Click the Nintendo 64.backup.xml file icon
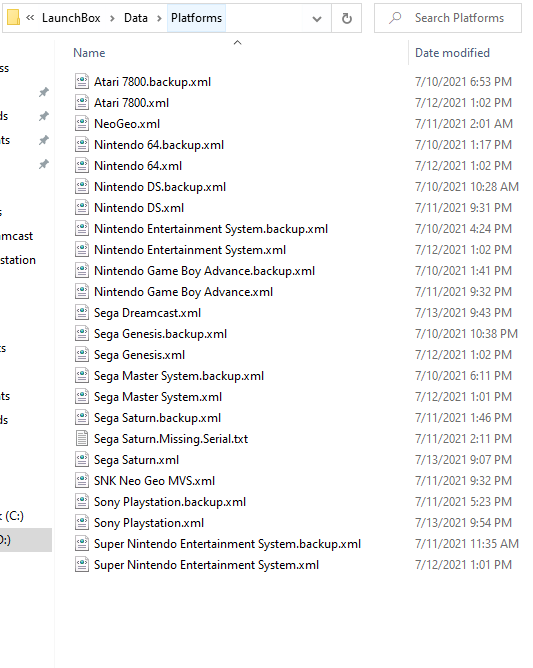Image resolution: width=533 pixels, height=668 pixels. coord(82,144)
